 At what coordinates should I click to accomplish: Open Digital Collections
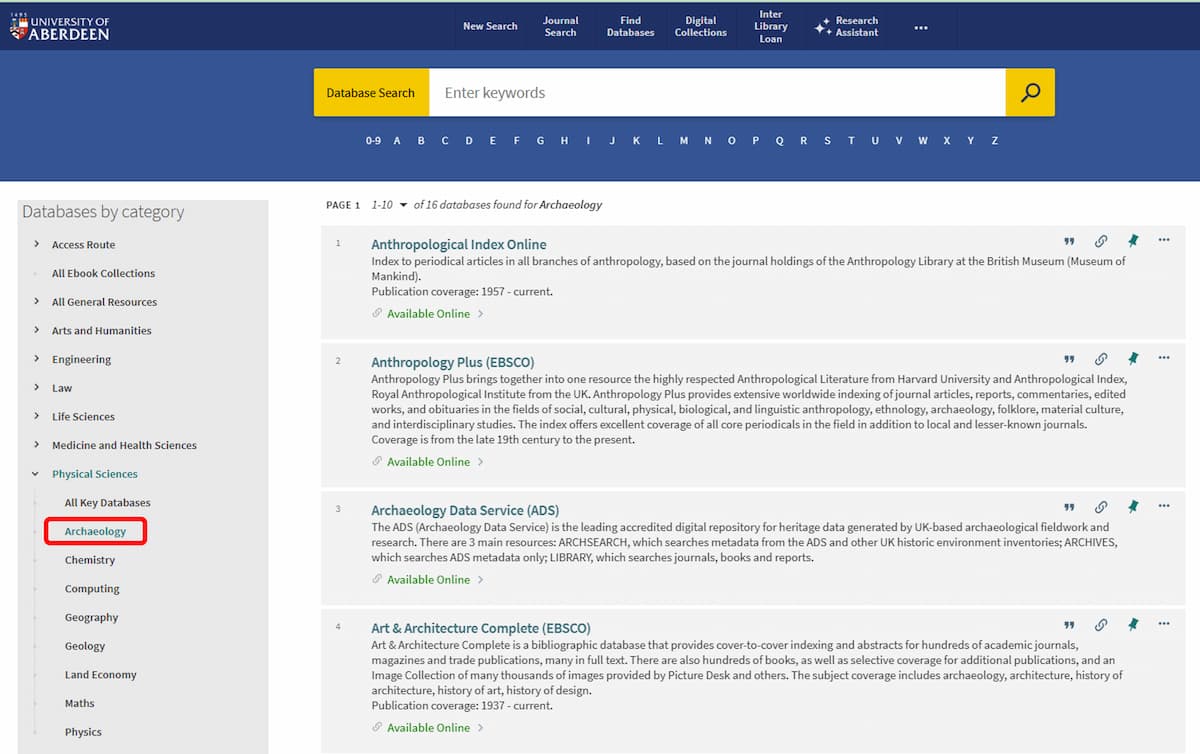point(700,27)
